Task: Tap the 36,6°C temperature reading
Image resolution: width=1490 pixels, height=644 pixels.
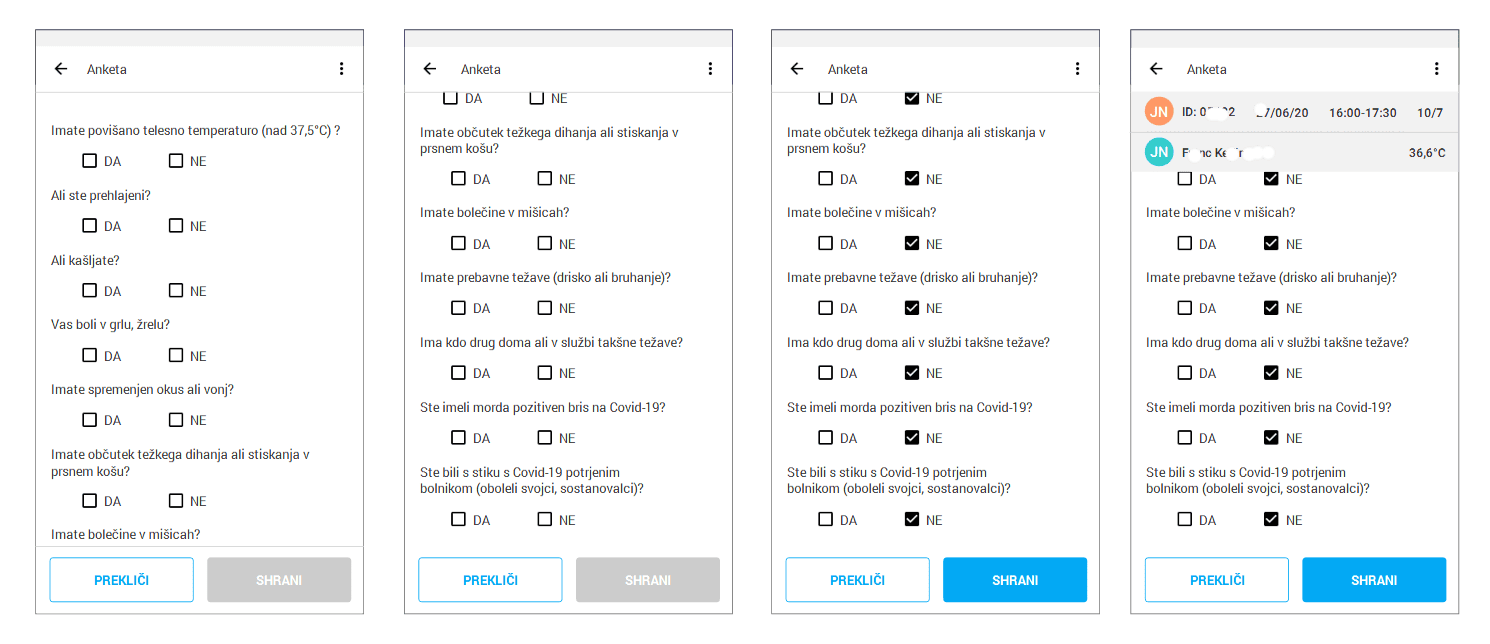Action: click(1426, 153)
